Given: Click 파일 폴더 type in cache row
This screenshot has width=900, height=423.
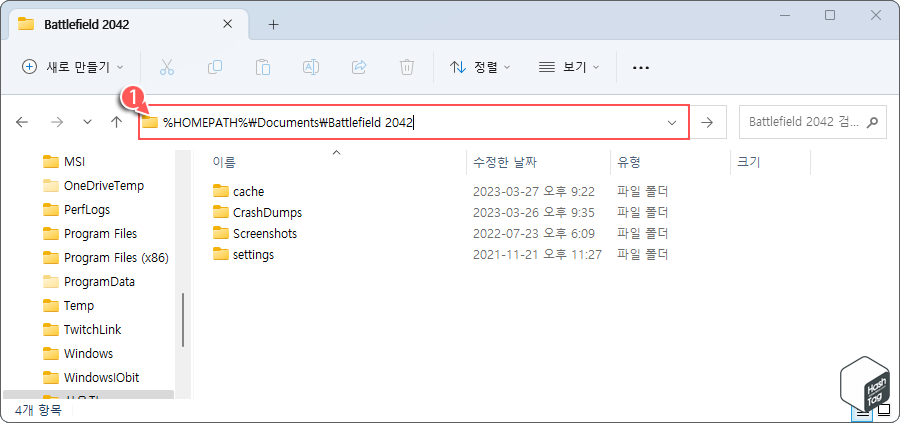Looking at the screenshot, I should click(x=643, y=192).
